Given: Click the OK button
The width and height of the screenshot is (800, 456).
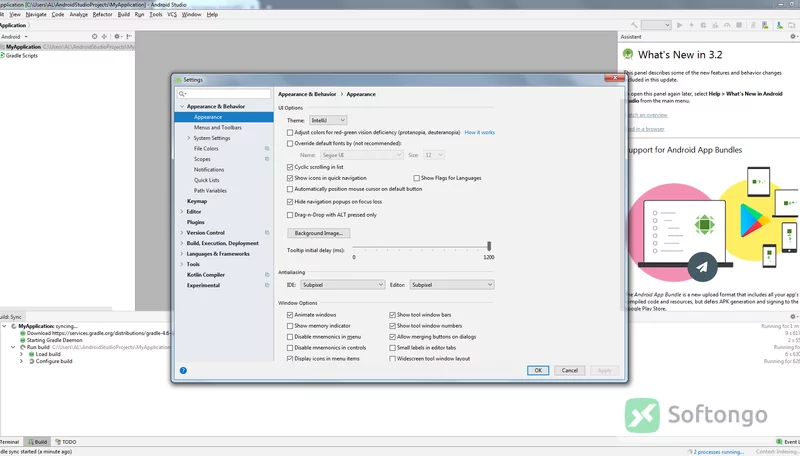Looking at the screenshot, I should point(538,370).
